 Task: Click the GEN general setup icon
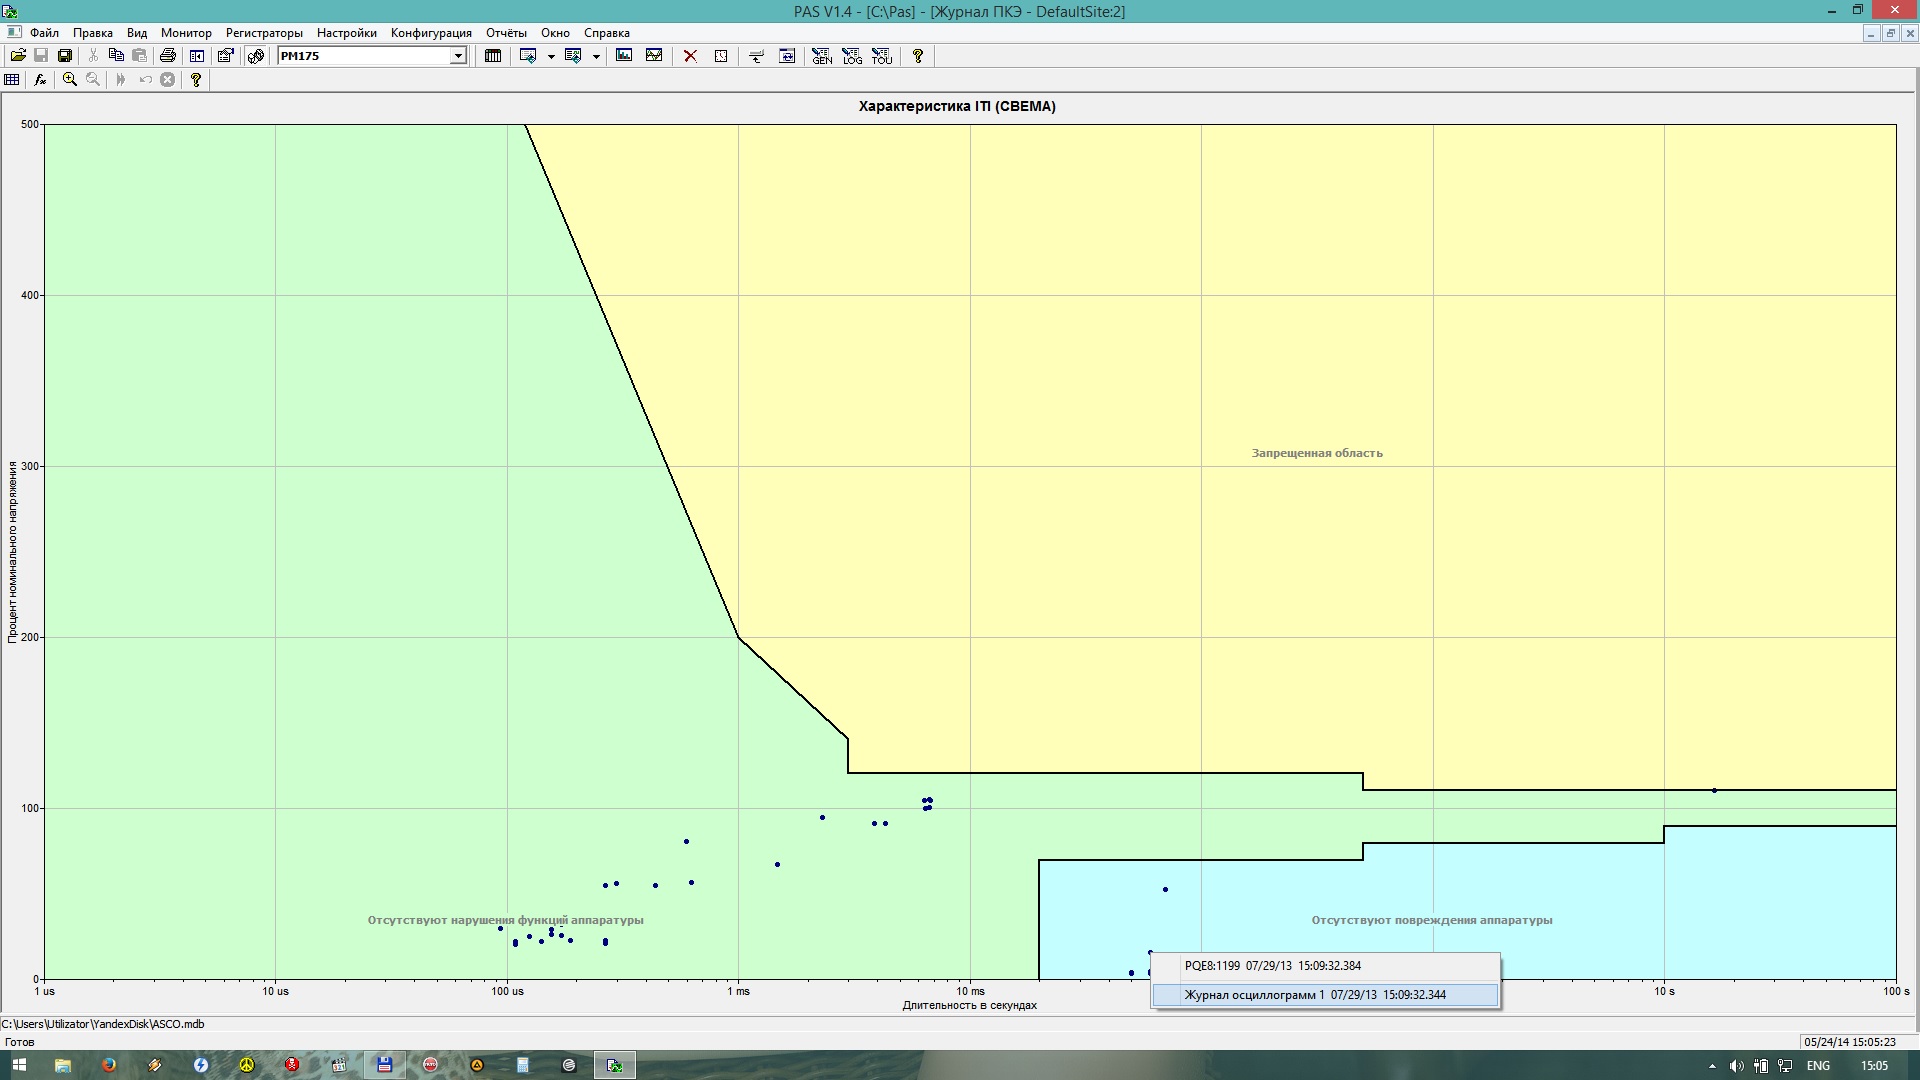click(822, 56)
